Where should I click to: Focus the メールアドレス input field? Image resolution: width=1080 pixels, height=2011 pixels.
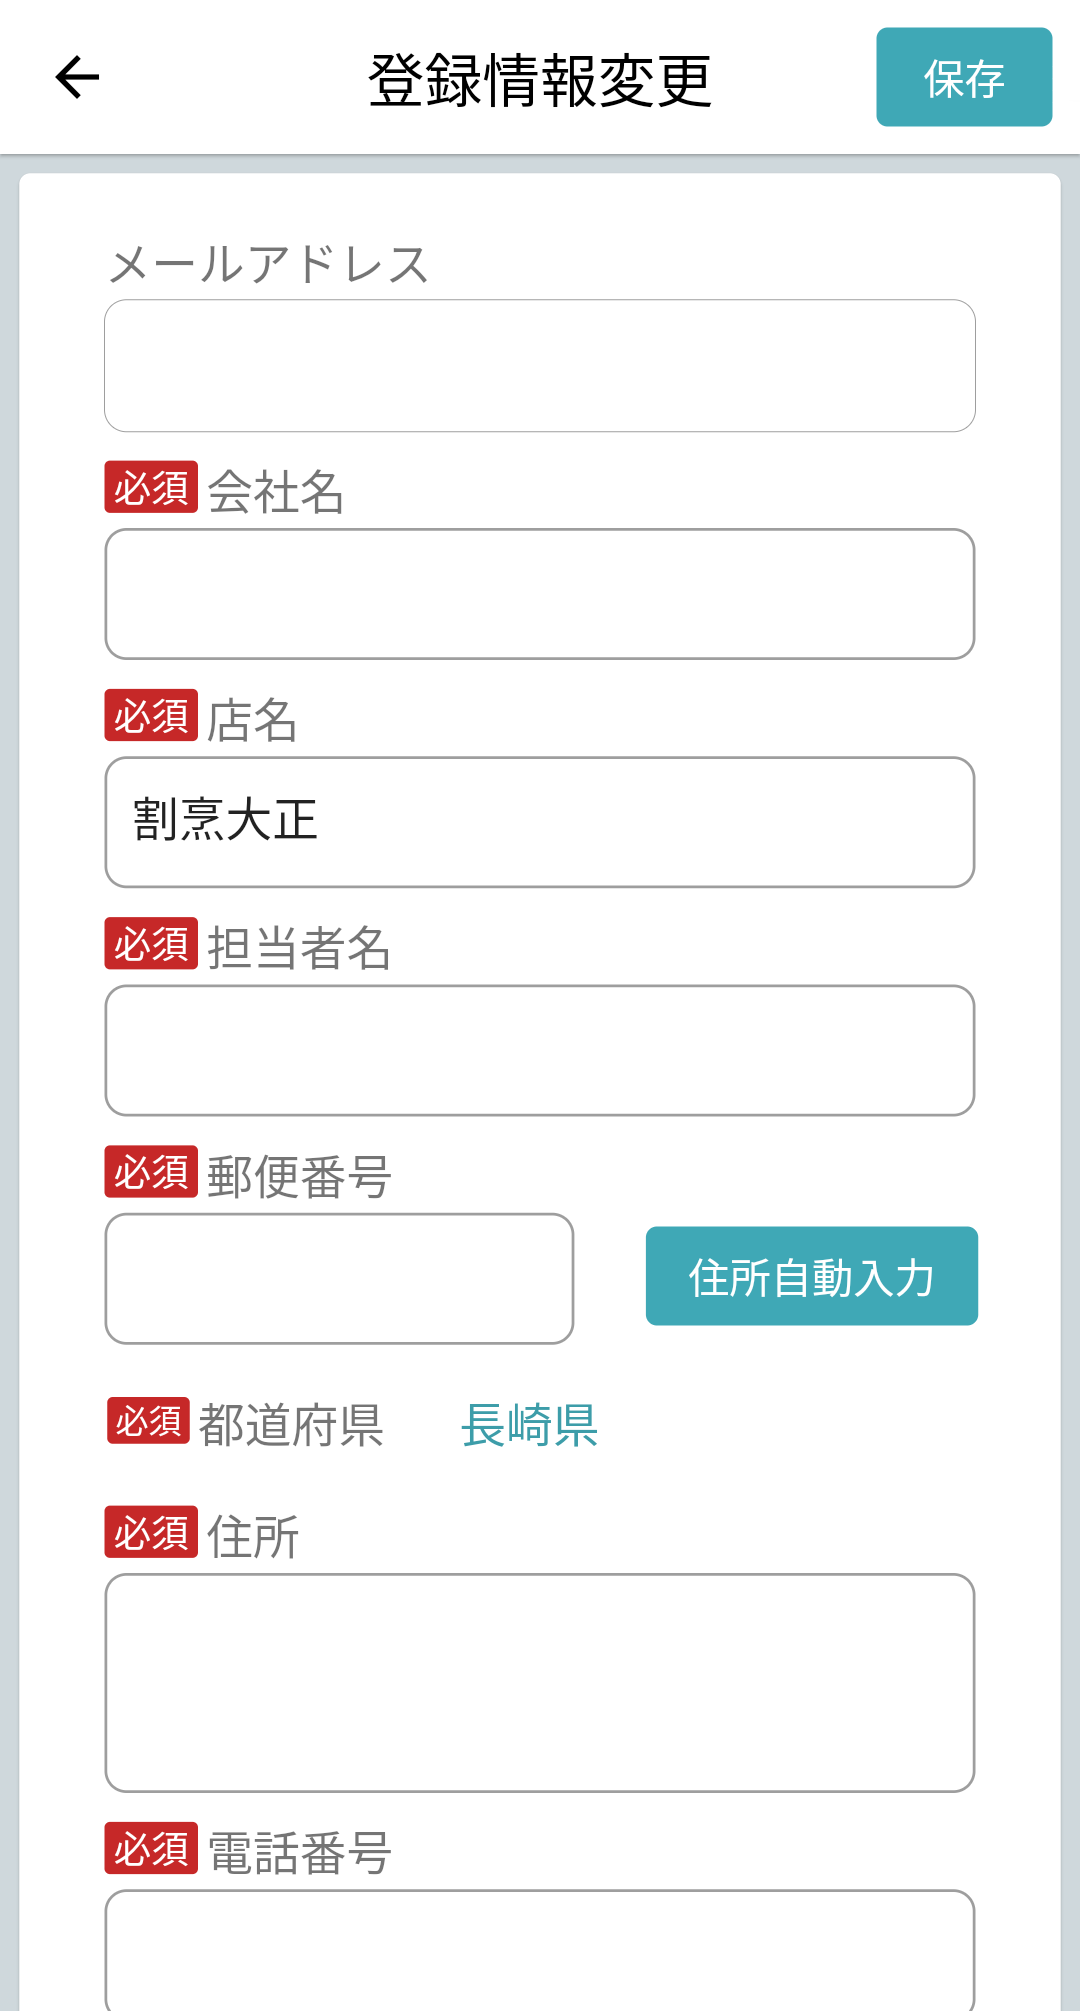coord(540,366)
